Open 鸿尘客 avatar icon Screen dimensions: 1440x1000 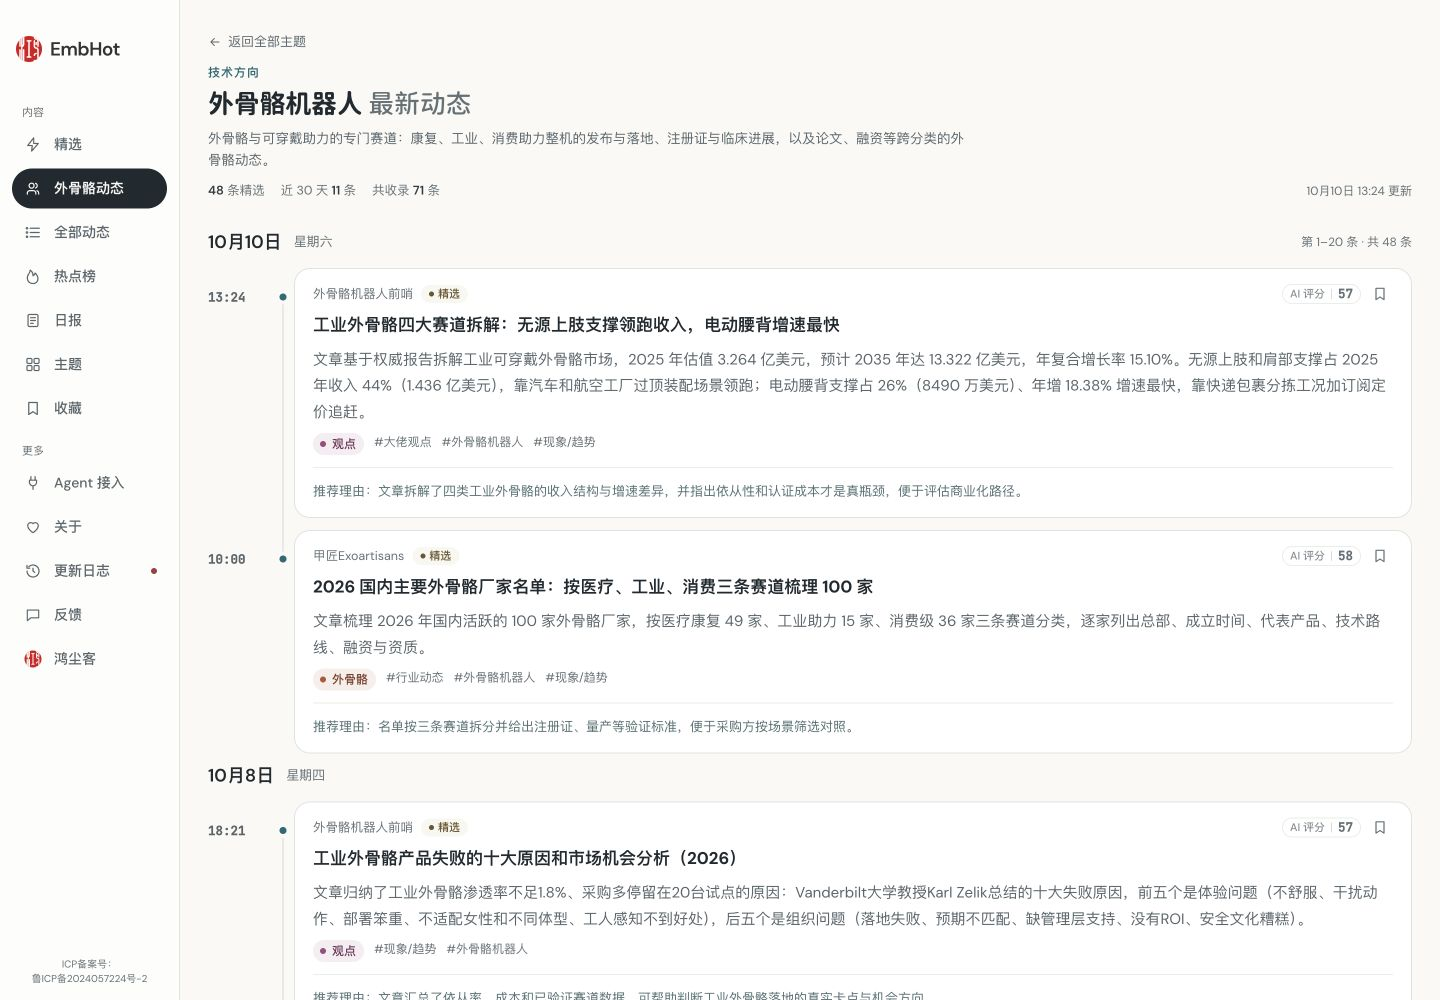(33, 659)
